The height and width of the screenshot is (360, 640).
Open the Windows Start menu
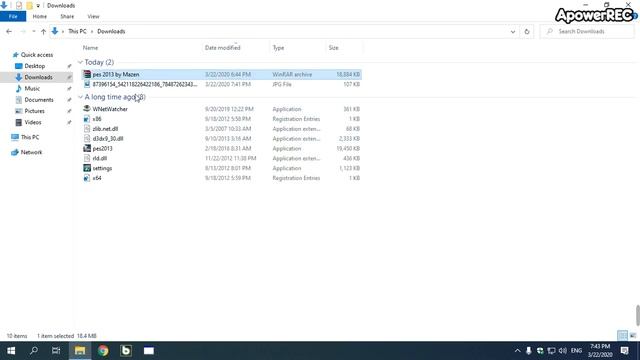11,351
